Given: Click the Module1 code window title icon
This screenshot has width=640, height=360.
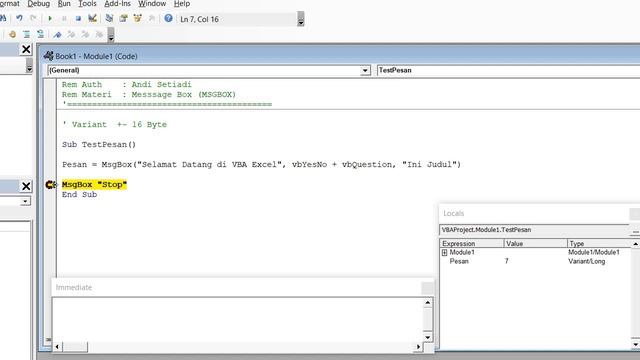Looking at the screenshot, I should [x=49, y=56].
